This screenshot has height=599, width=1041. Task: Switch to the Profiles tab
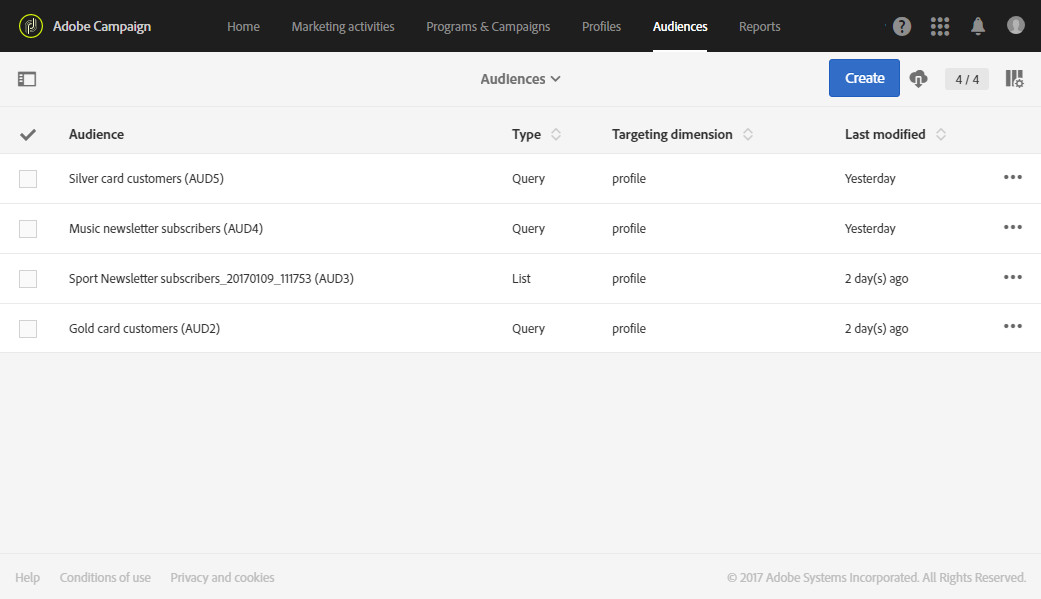[601, 27]
